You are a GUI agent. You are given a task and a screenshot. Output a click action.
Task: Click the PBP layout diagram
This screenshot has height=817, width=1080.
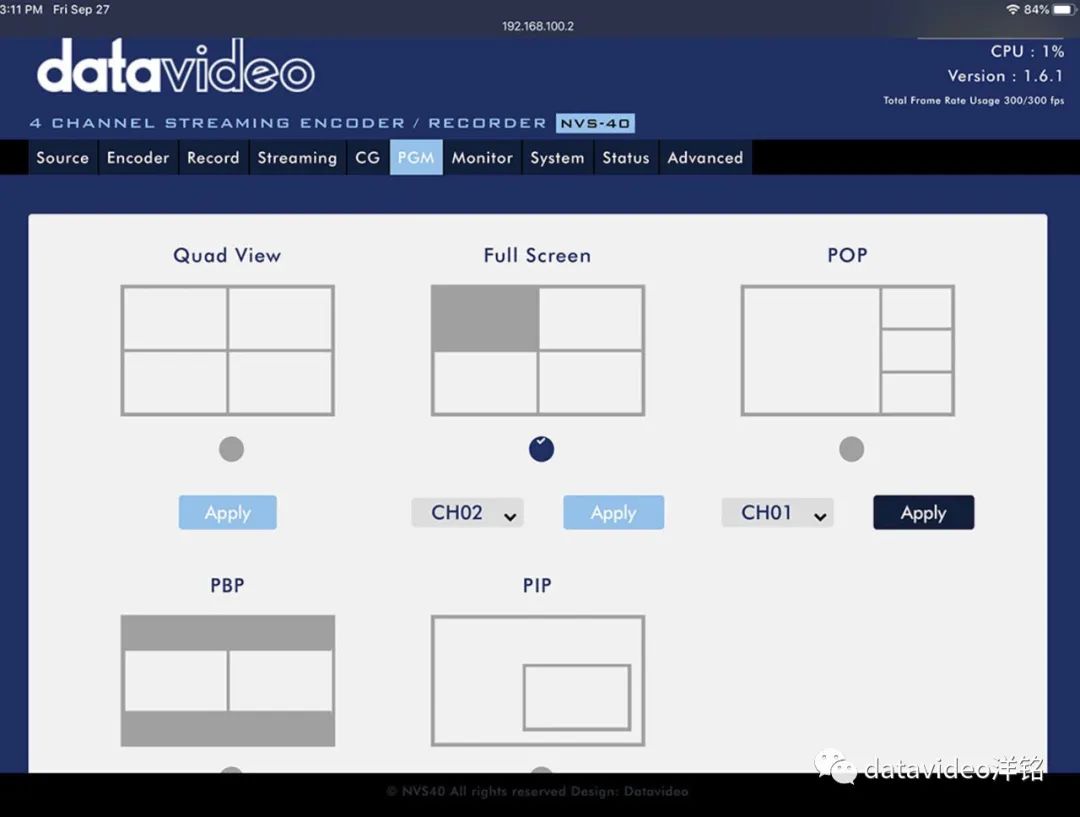coord(227,680)
